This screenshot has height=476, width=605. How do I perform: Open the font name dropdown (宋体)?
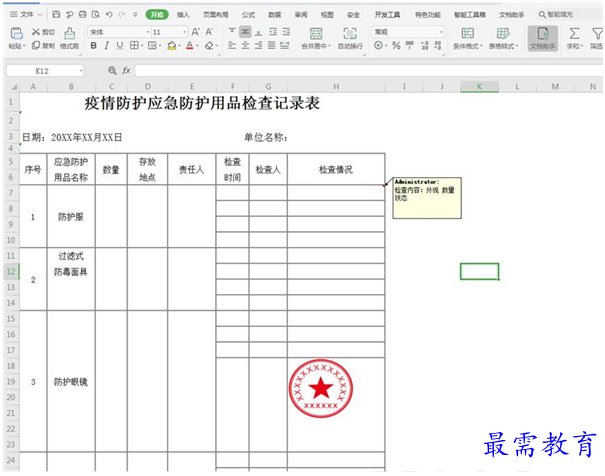pyautogui.click(x=147, y=32)
